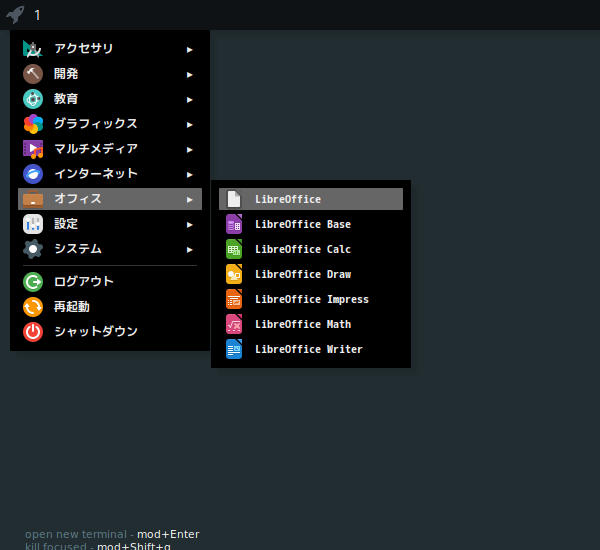Click the orange 再起動 arrows icon
The height and width of the screenshot is (550, 600).
[x=33, y=307]
